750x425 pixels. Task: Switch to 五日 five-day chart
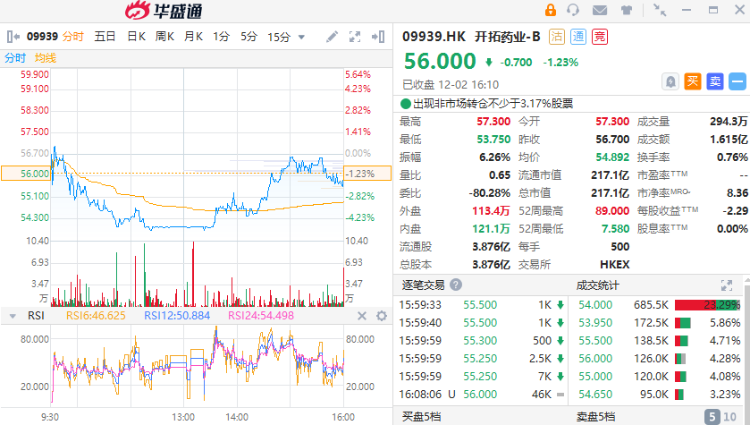[x=105, y=36]
